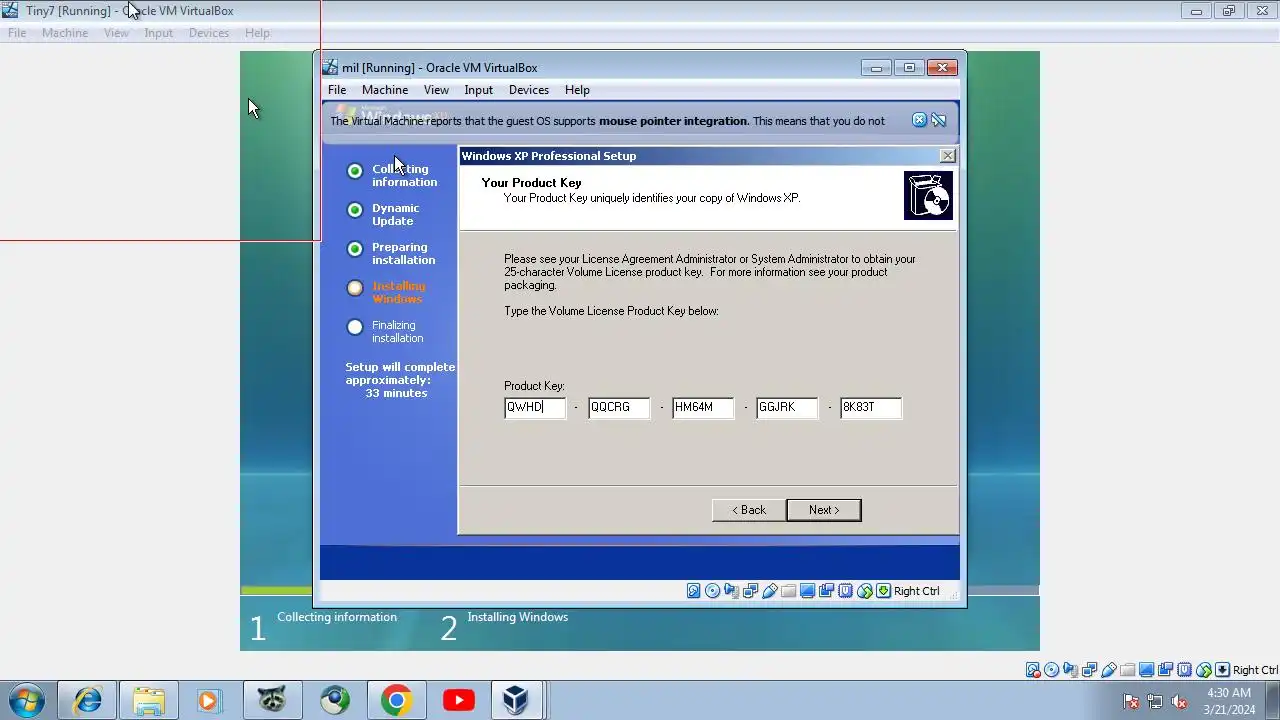
Task: Close the Windows XP Professional Setup dialog
Action: pos(947,156)
